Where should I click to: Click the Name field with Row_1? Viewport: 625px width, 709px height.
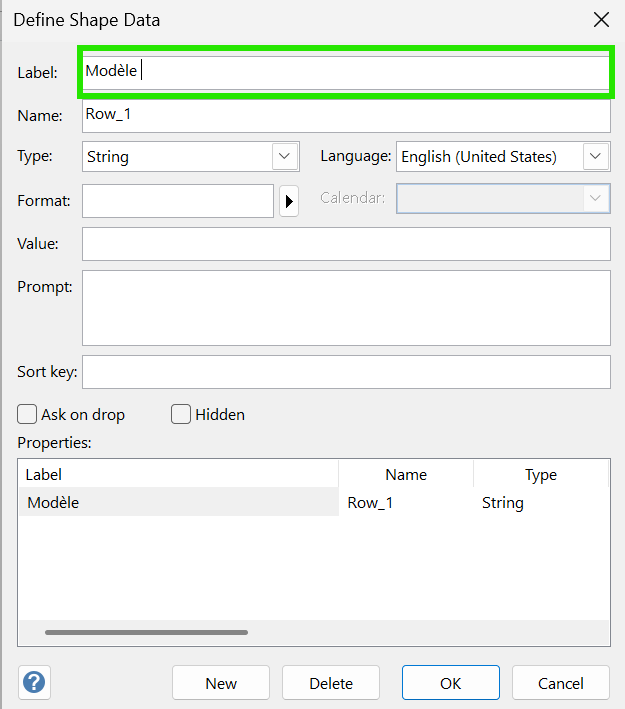tap(346, 115)
